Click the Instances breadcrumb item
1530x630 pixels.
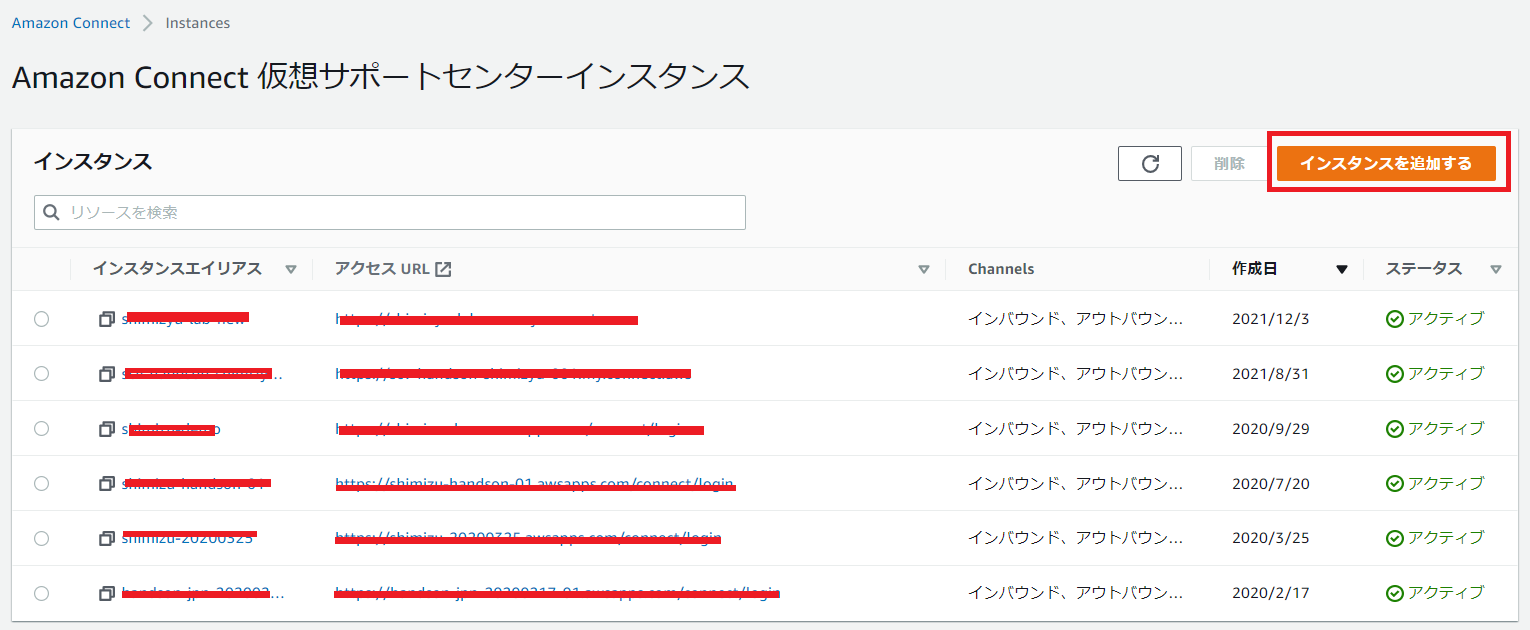[198, 22]
